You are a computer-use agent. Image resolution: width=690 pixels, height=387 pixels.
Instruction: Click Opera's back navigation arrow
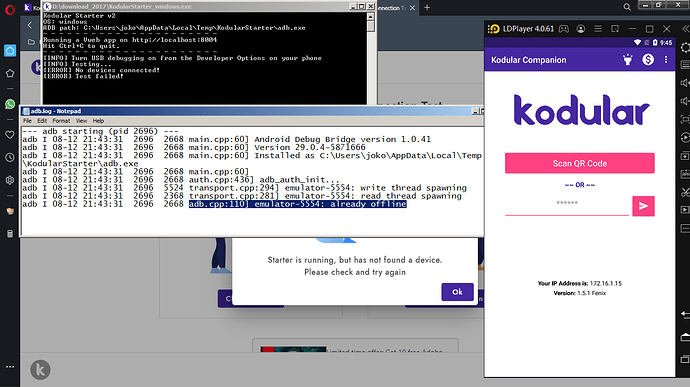29,25
